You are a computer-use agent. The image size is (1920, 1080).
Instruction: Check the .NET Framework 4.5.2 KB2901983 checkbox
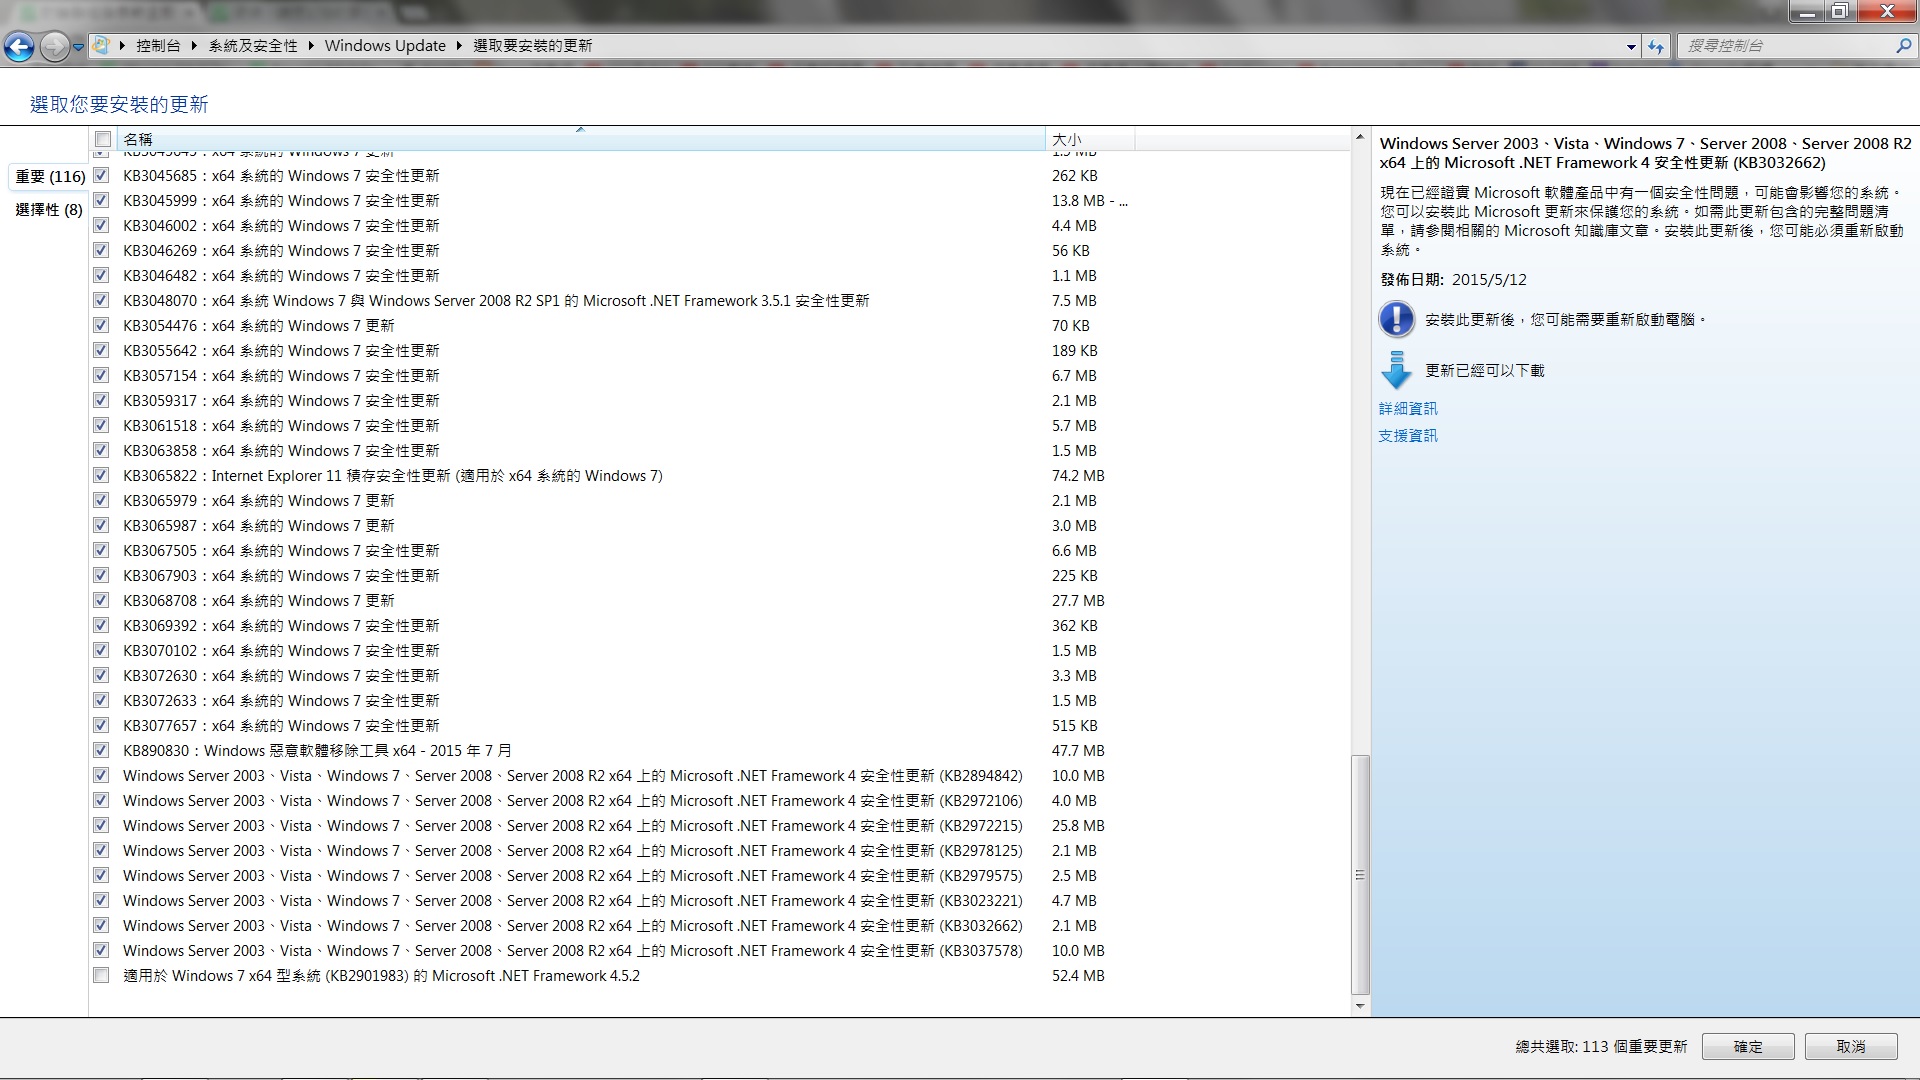(x=101, y=975)
